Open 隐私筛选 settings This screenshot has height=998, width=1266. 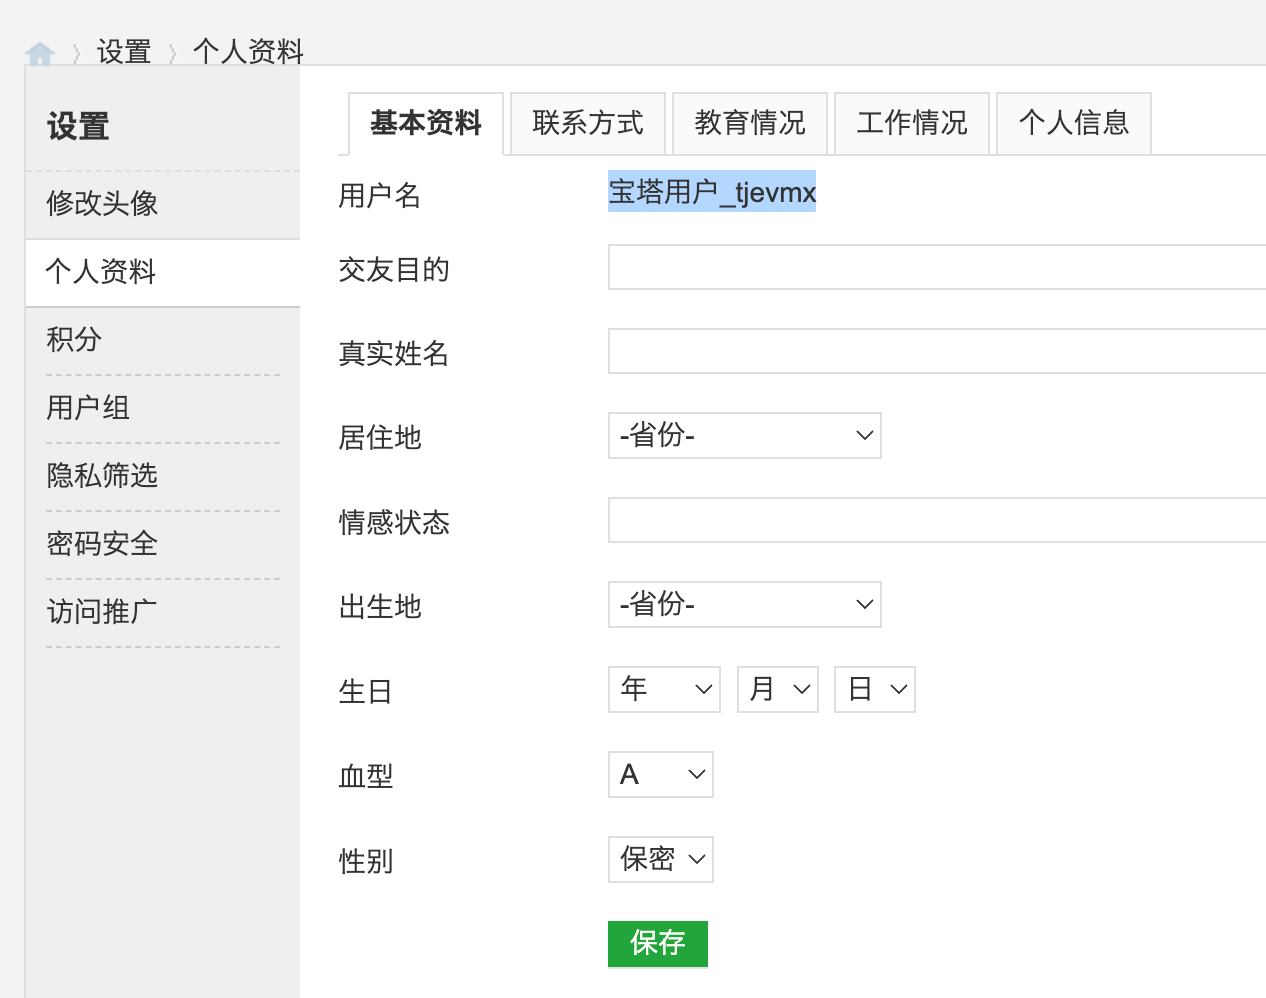point(102,476)
